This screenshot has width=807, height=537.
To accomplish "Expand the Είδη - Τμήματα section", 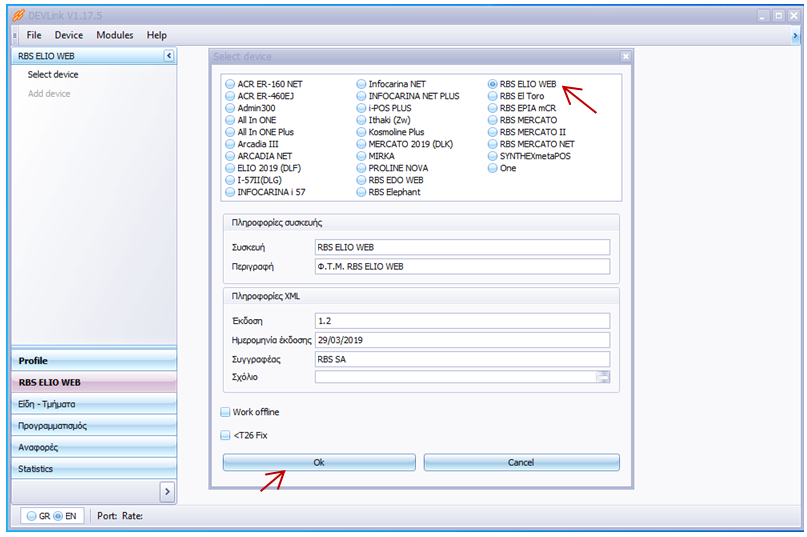I will pos(94,404).
